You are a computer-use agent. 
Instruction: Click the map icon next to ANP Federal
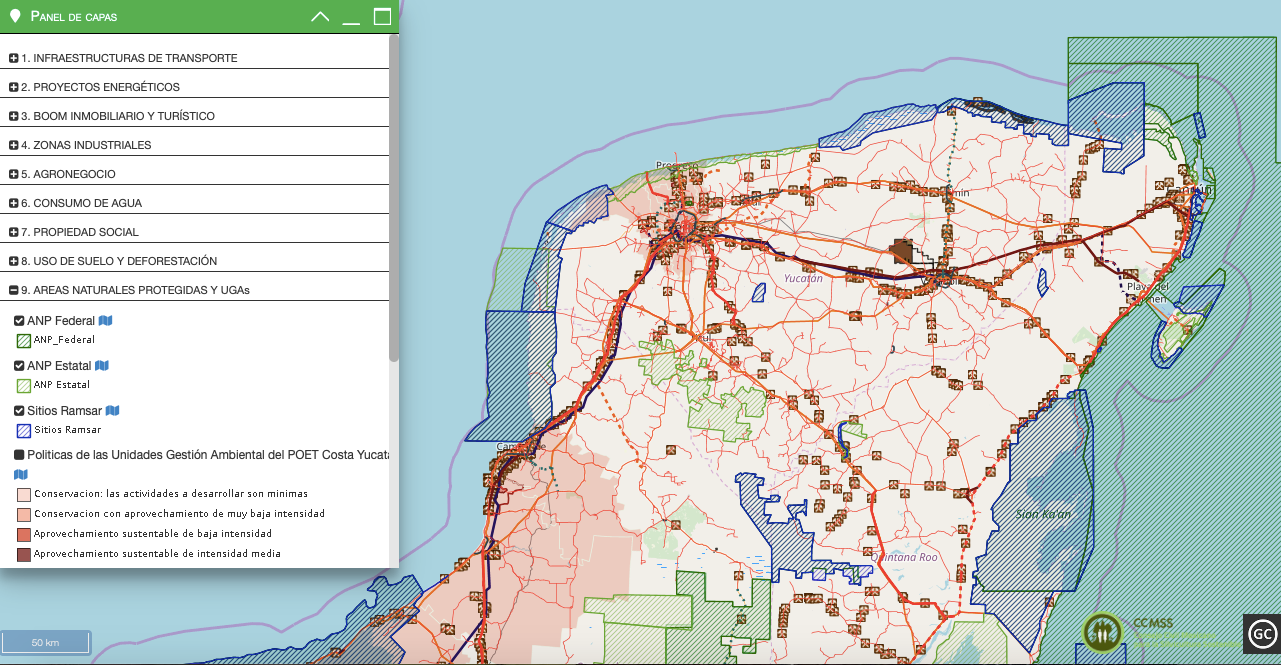click(x=105, y=321)
